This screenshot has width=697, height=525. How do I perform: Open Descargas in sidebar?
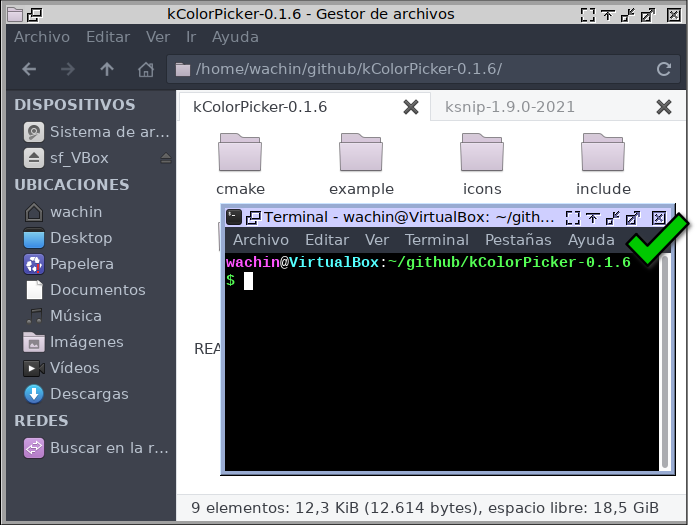(x=76, y=394)
